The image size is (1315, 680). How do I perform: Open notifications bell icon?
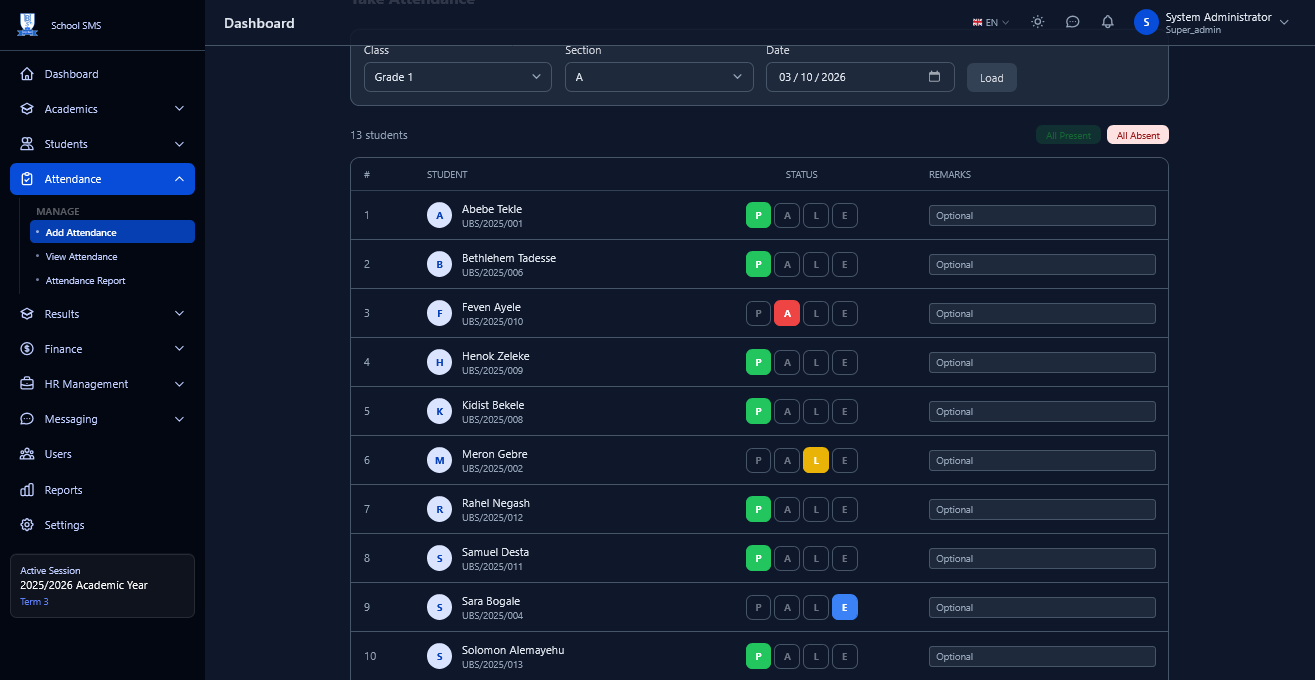[1108, 22]
